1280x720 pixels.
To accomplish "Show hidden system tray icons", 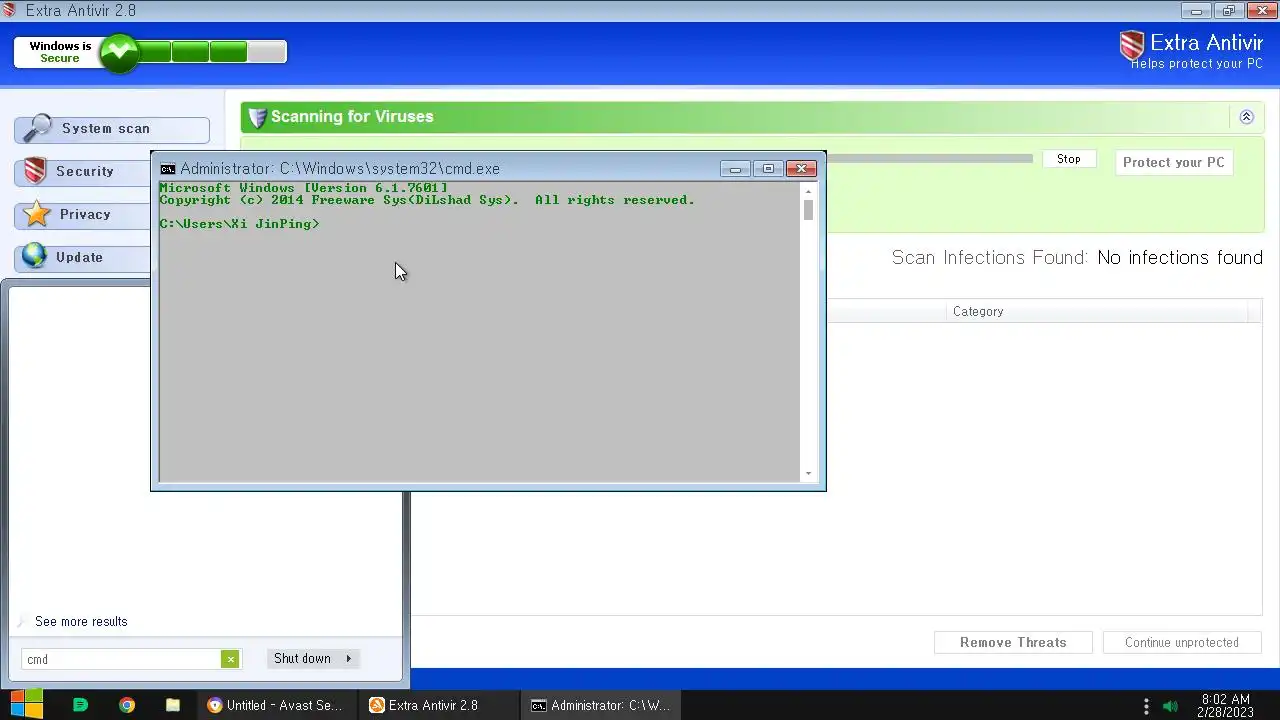I will pyautogui.click(x=1146, y=706).
